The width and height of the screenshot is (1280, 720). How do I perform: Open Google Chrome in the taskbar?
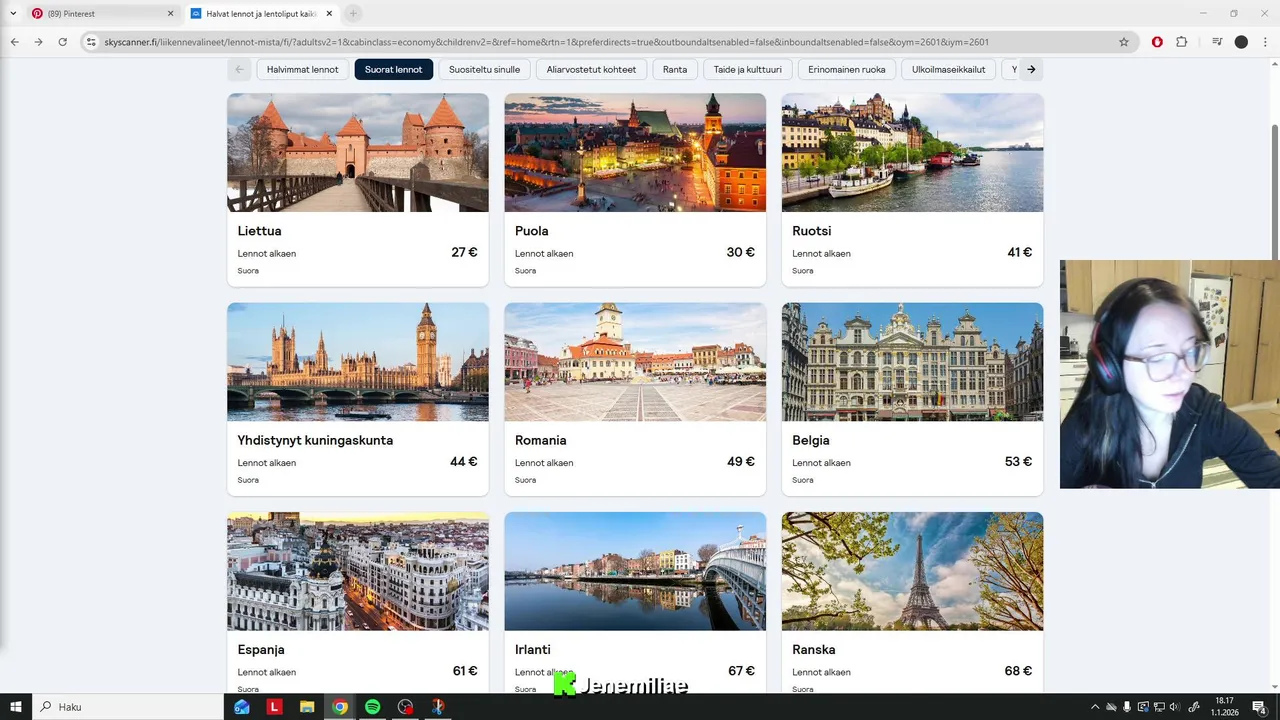[340, 707]
